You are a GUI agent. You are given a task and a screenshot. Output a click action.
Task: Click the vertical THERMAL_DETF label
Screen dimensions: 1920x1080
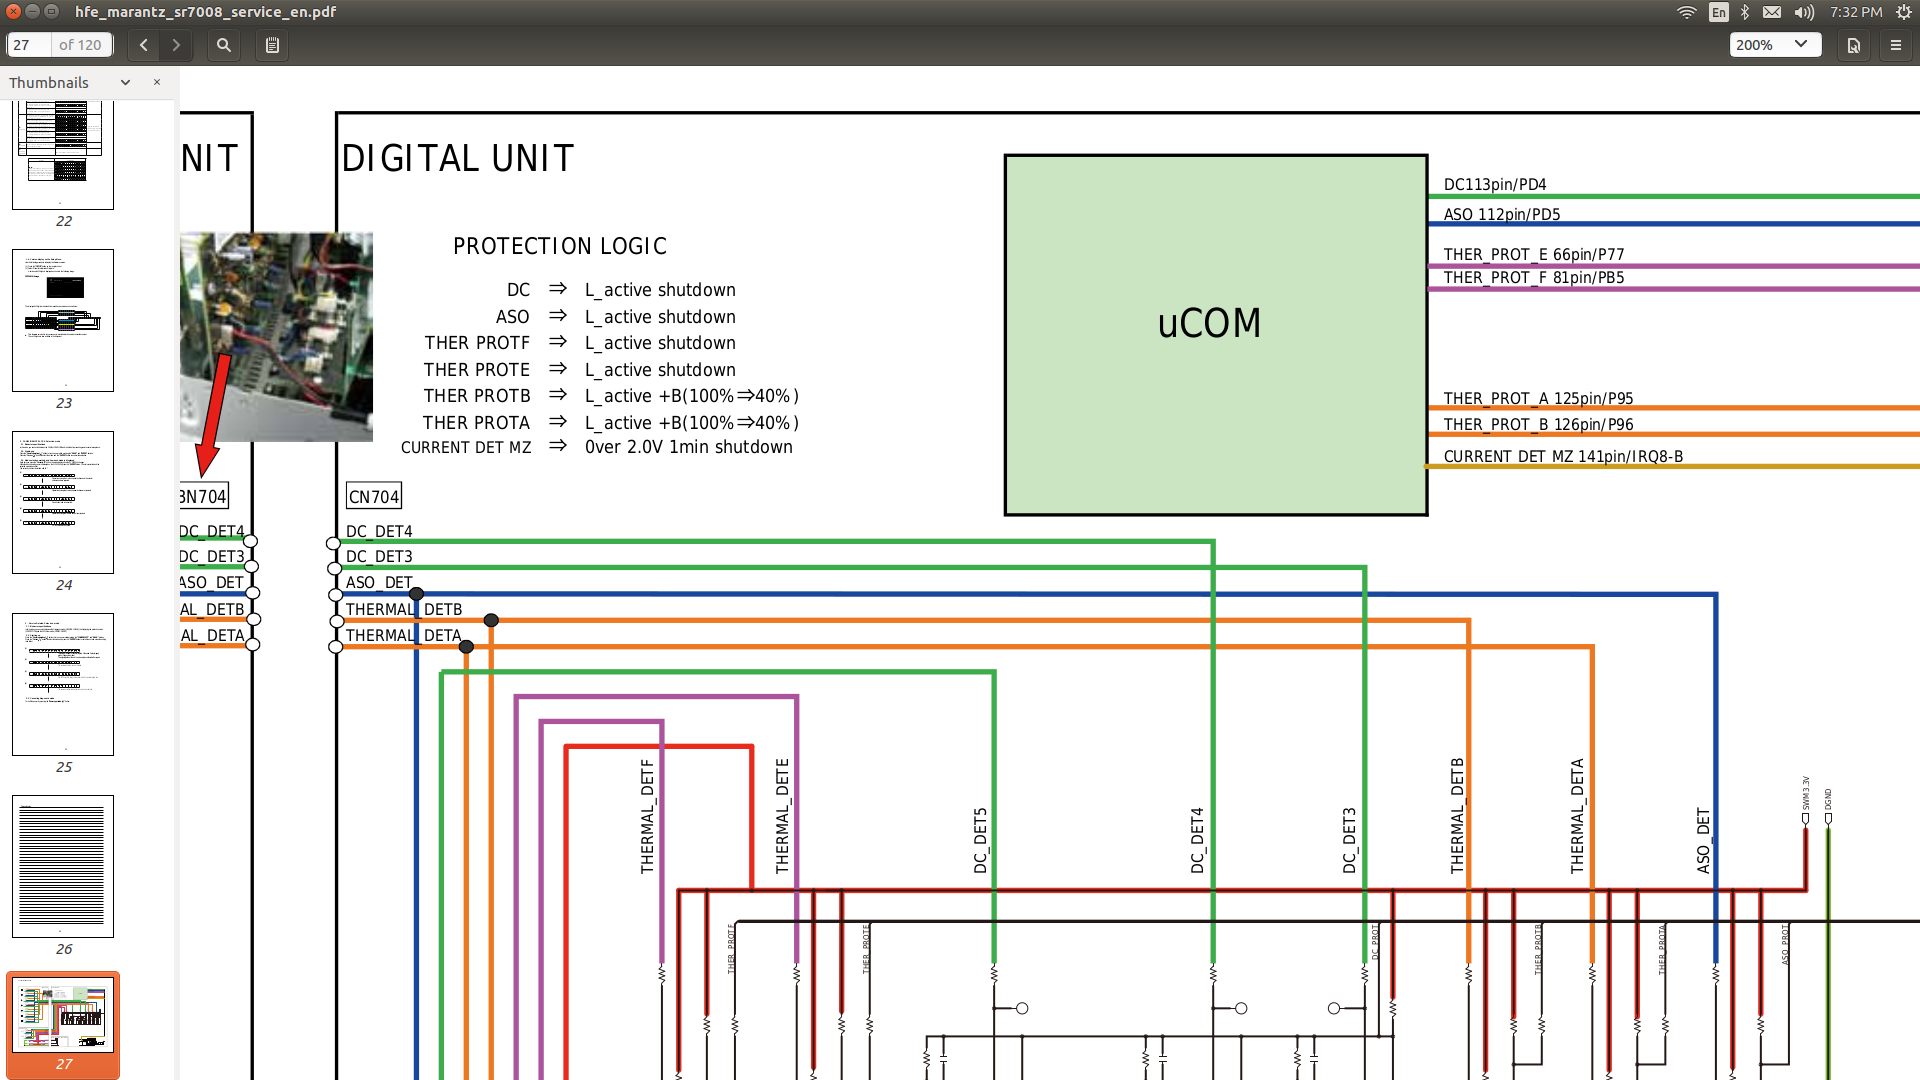[647, 817]
